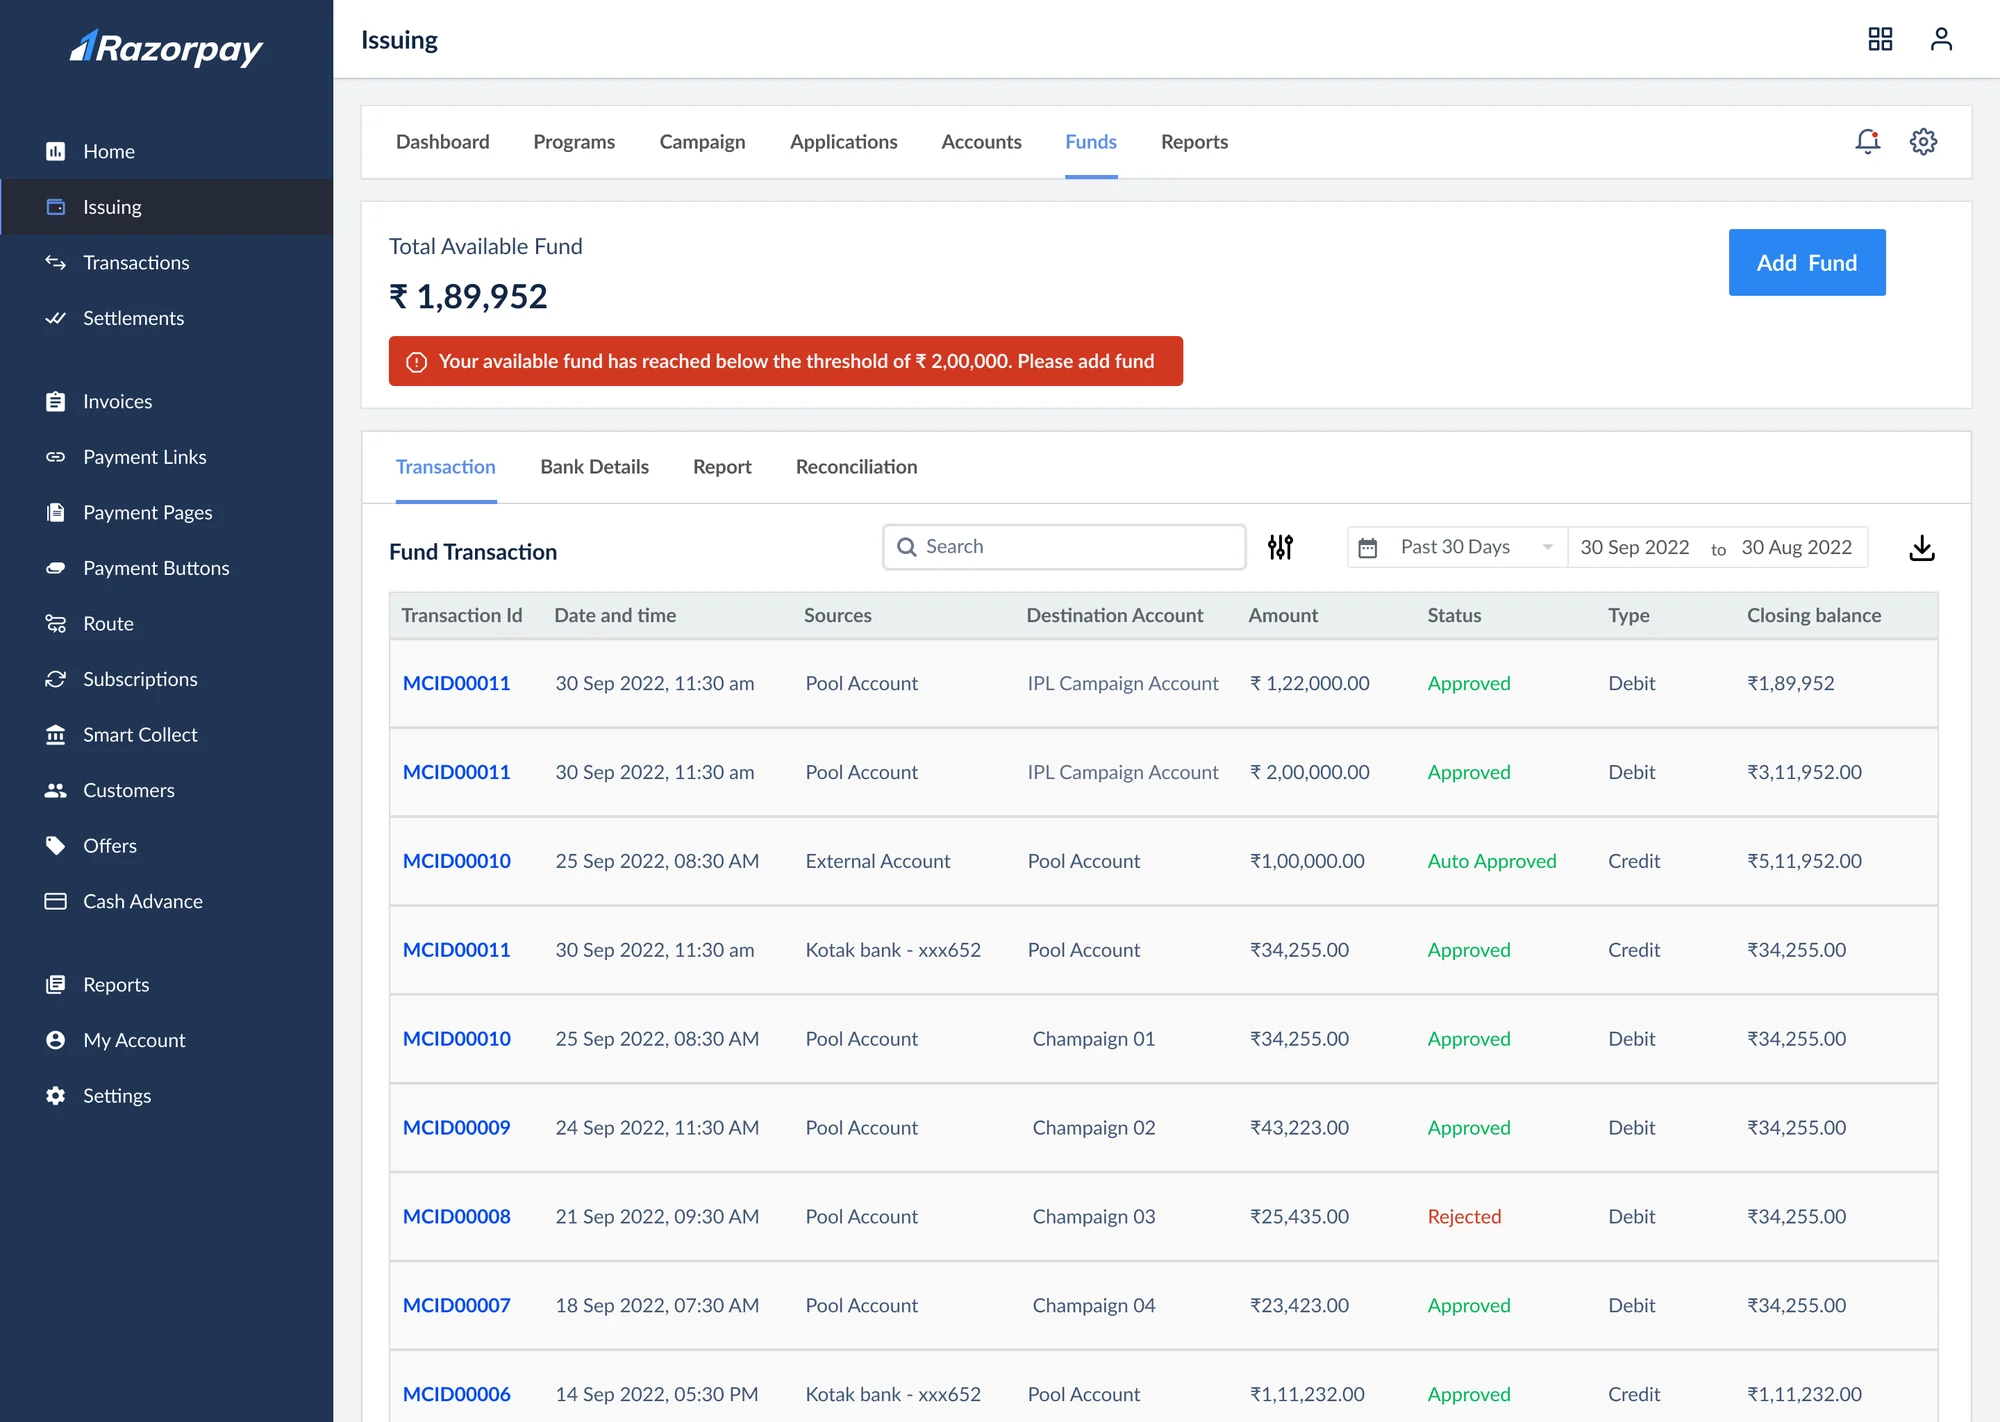Download fund transactions via download icon
The width and height of the screenshot is (2000, 1422).
pyautogui.click(x=1921, y=548)
